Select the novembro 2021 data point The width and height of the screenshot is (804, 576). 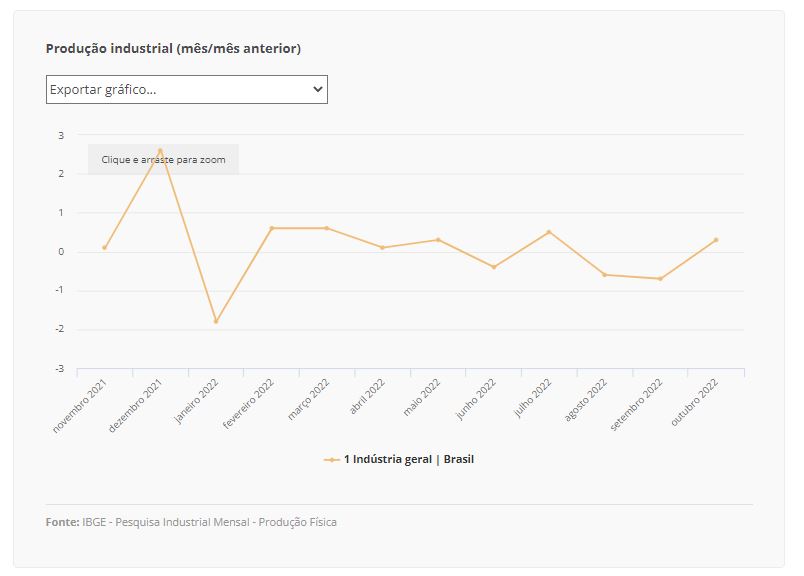point(104,247)
